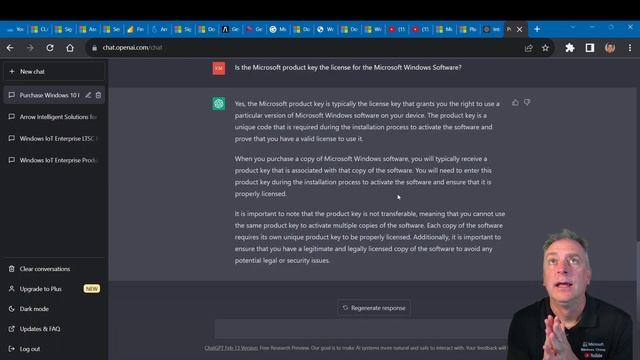
Task: Delete the Purchase Windows 10 chat with trash icon
Action: pos(98,95)
